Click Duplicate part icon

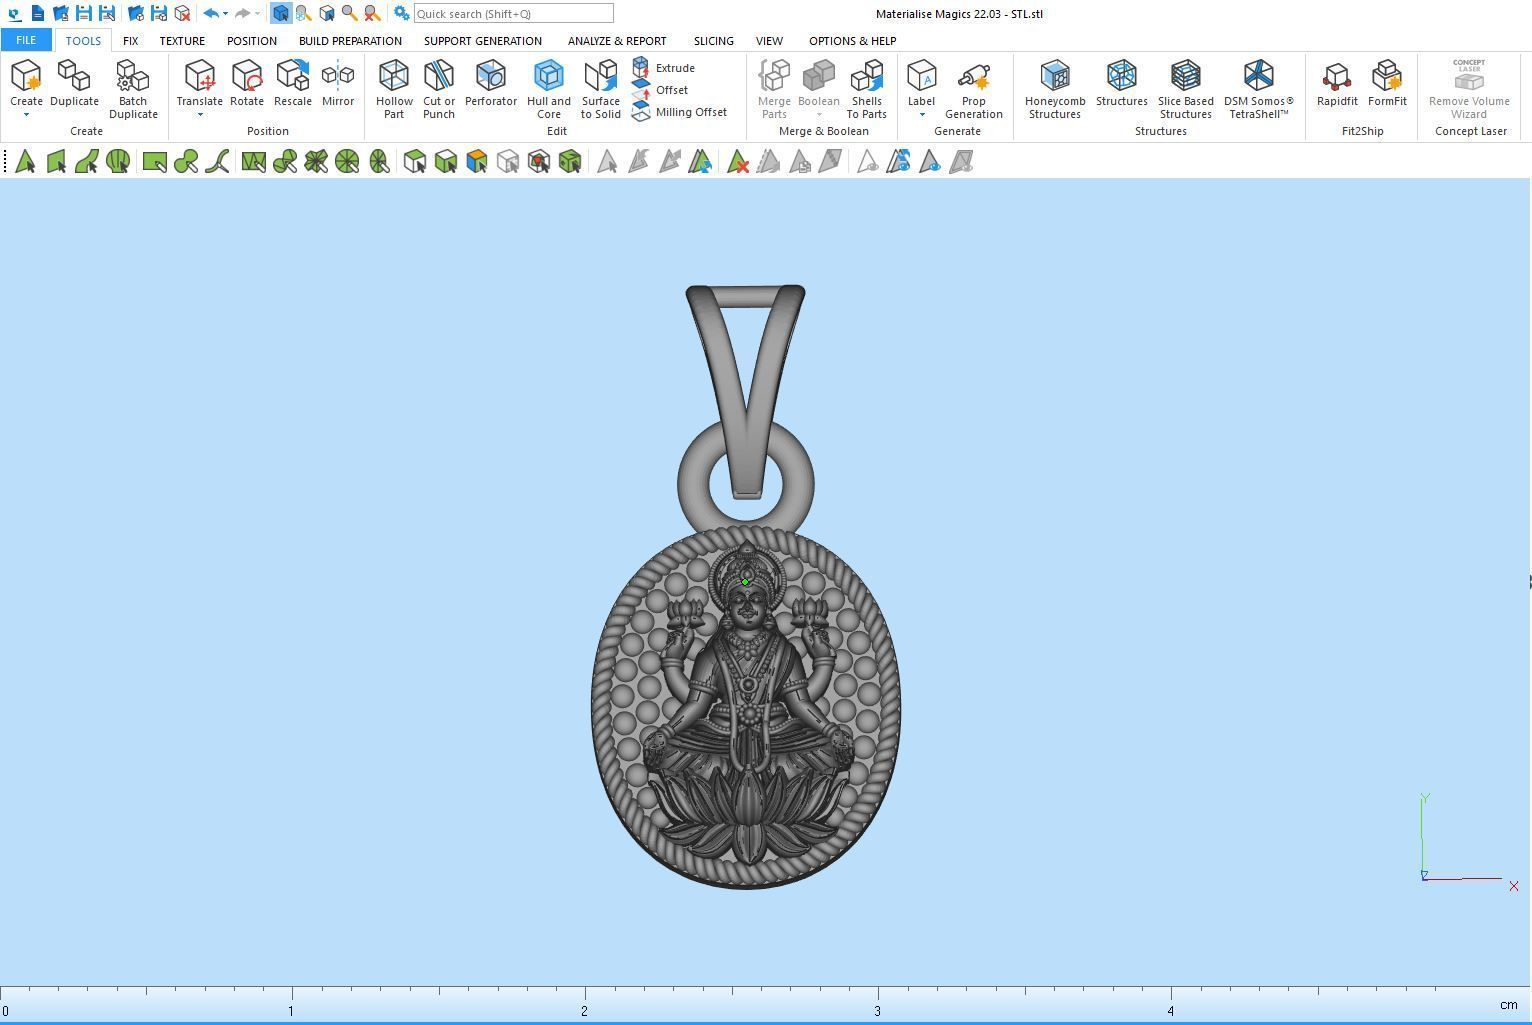click(74, 83)
